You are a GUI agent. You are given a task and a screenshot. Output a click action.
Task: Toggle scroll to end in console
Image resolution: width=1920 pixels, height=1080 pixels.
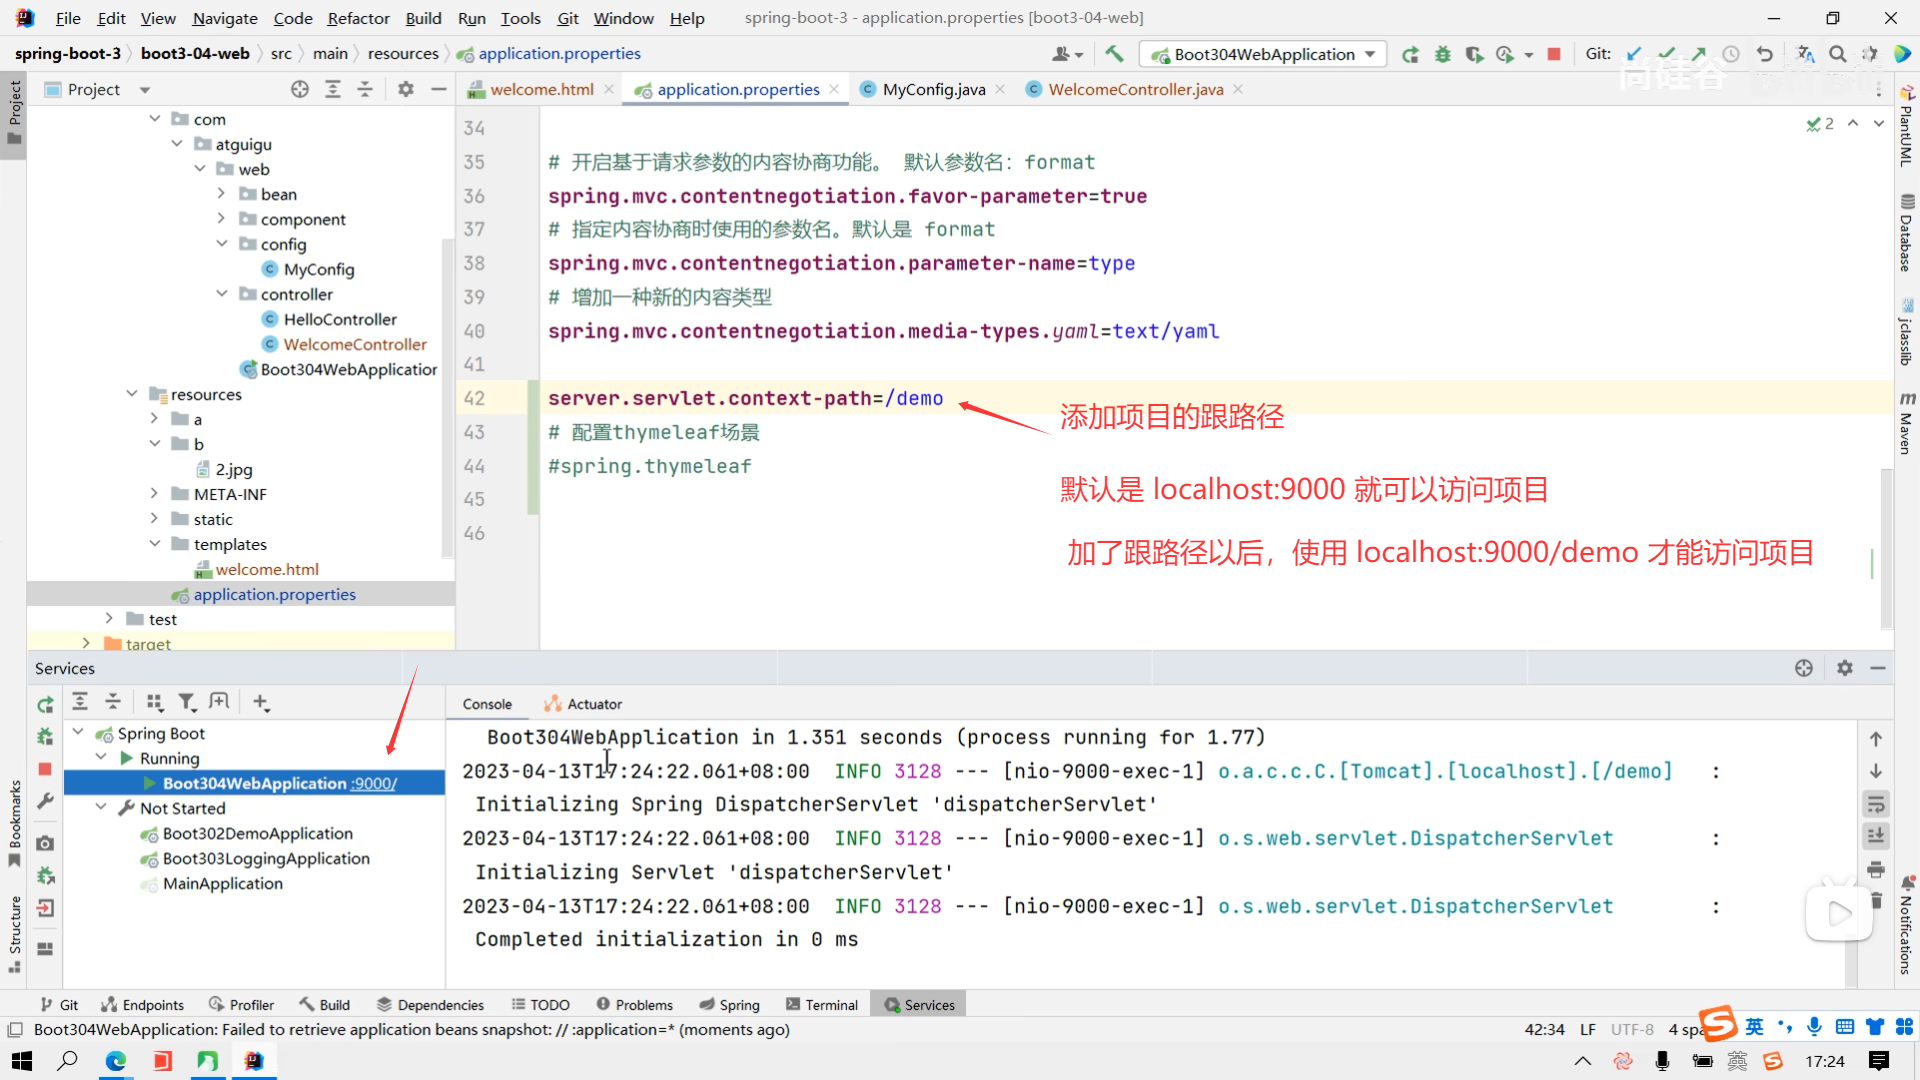[1875, 836]
